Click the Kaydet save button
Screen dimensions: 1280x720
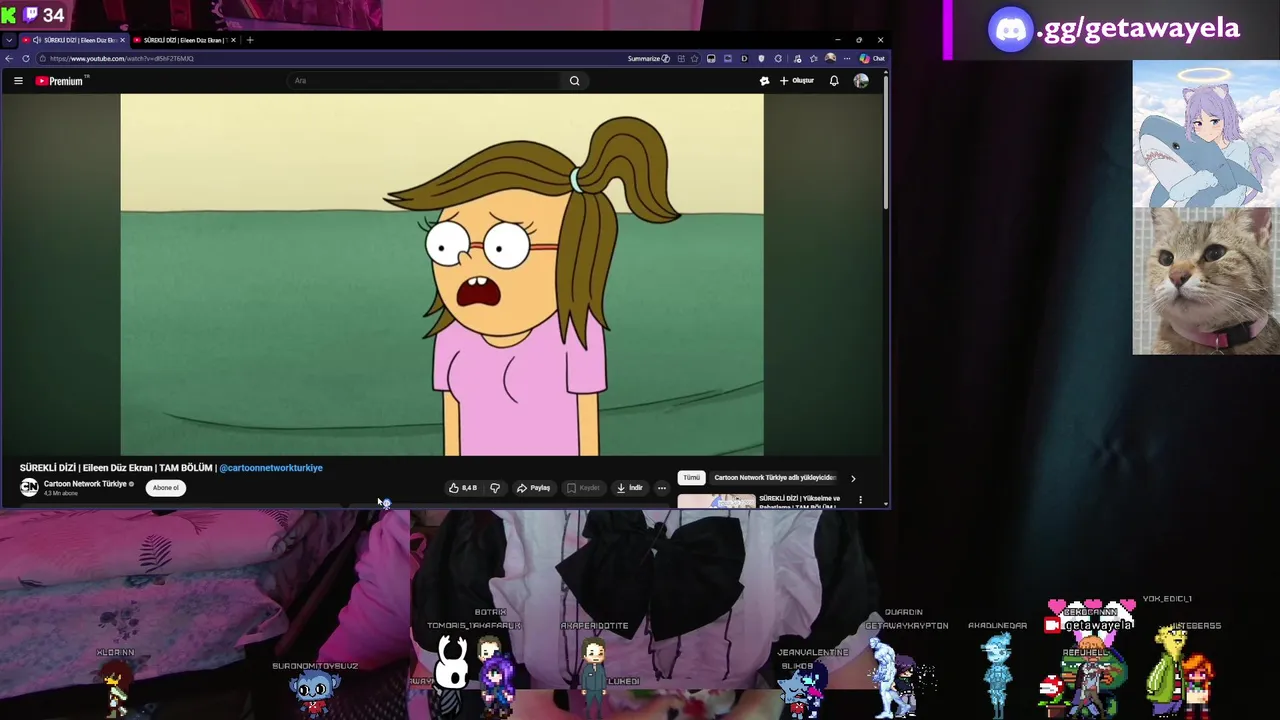[x=583, y=488]
